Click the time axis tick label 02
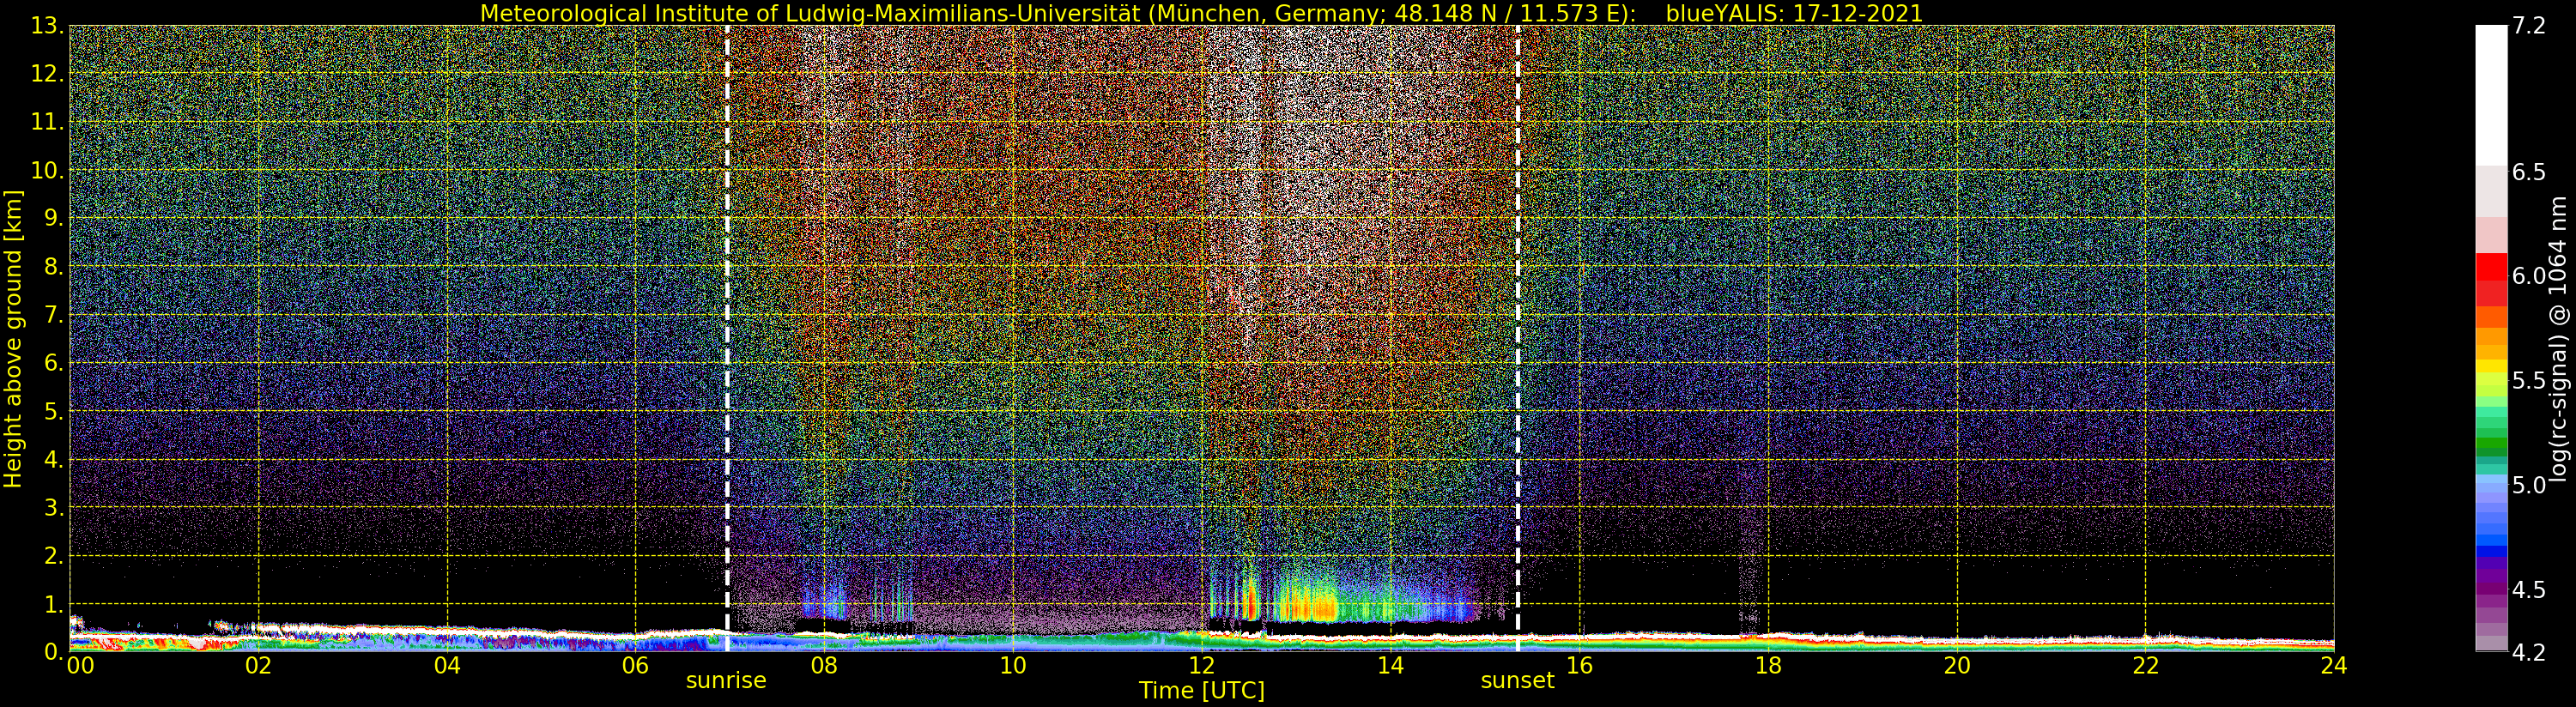 [x=258, y=665]
